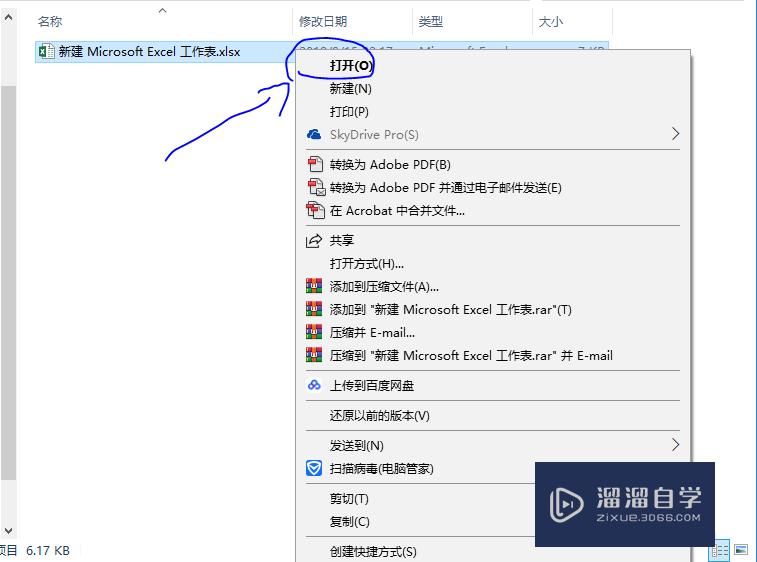Expand the 发送到 submenu arrow
757x562 pixels.
(675, 445)
